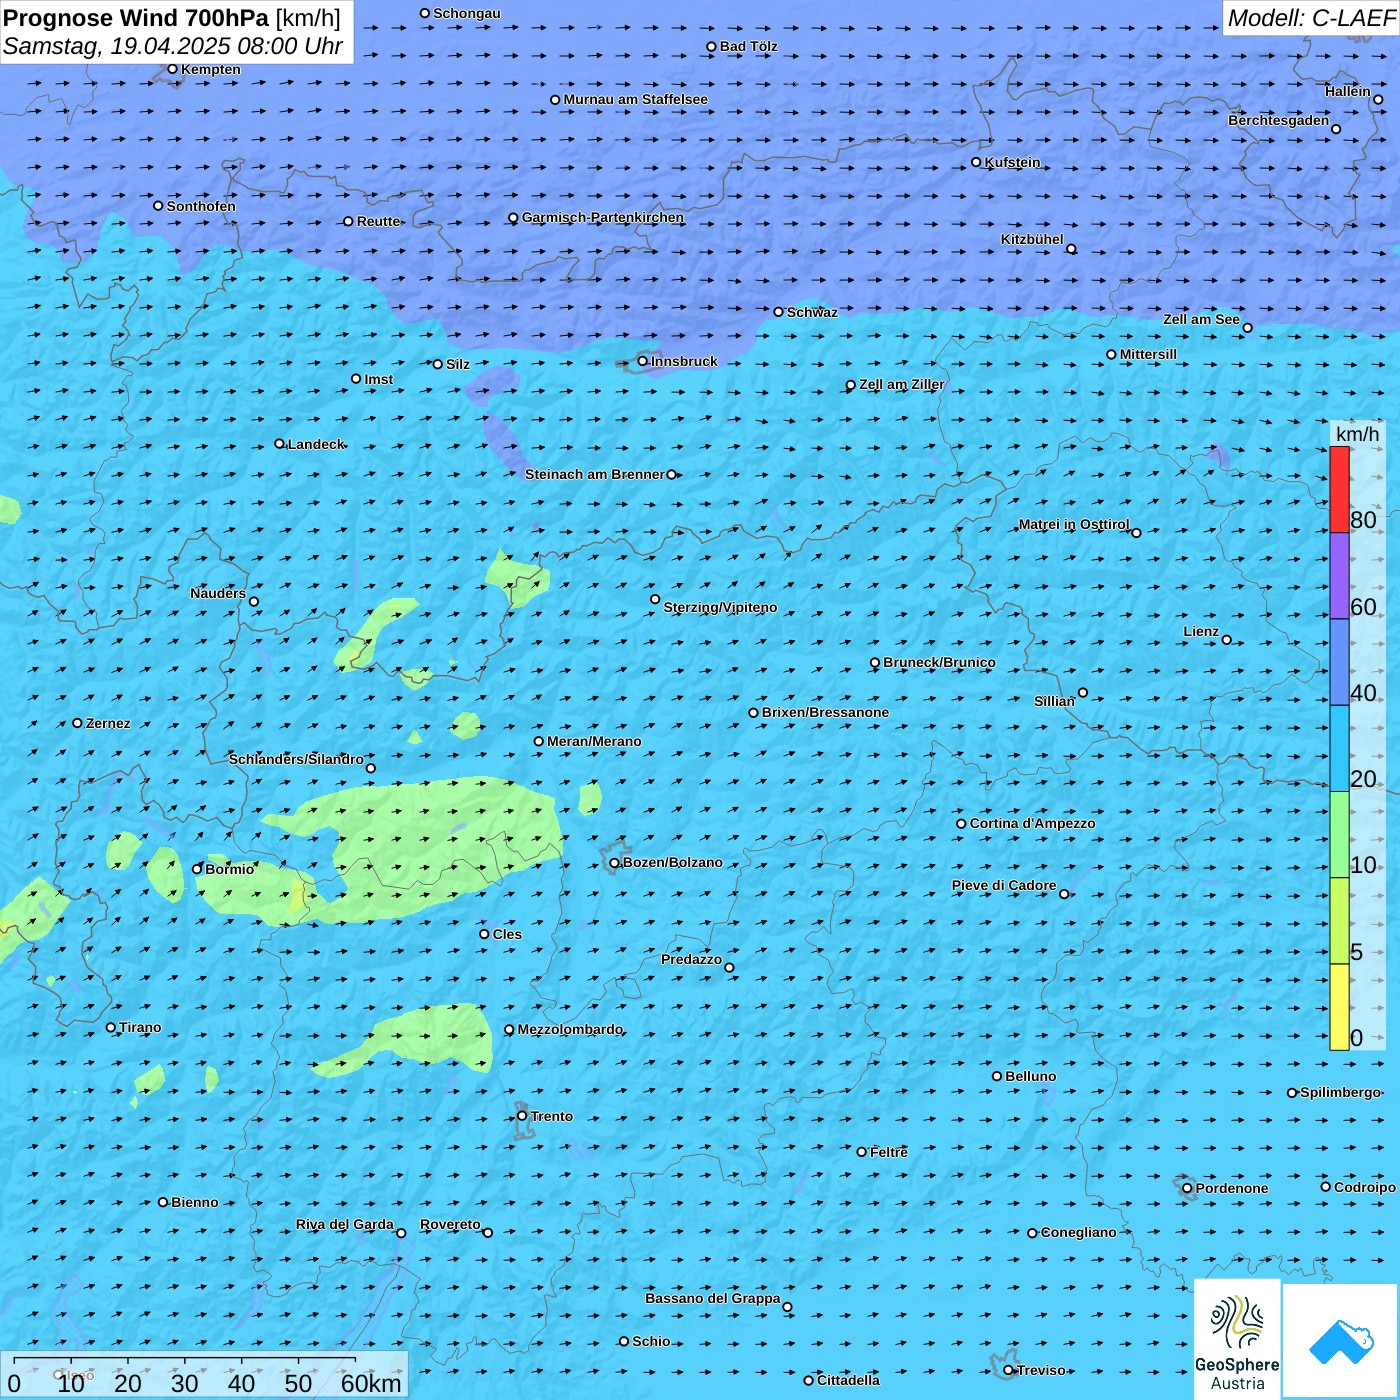Click the Feltre location dot
The height and width of the screenshot is (1400, 1400).
click(x=862, y=1152)
